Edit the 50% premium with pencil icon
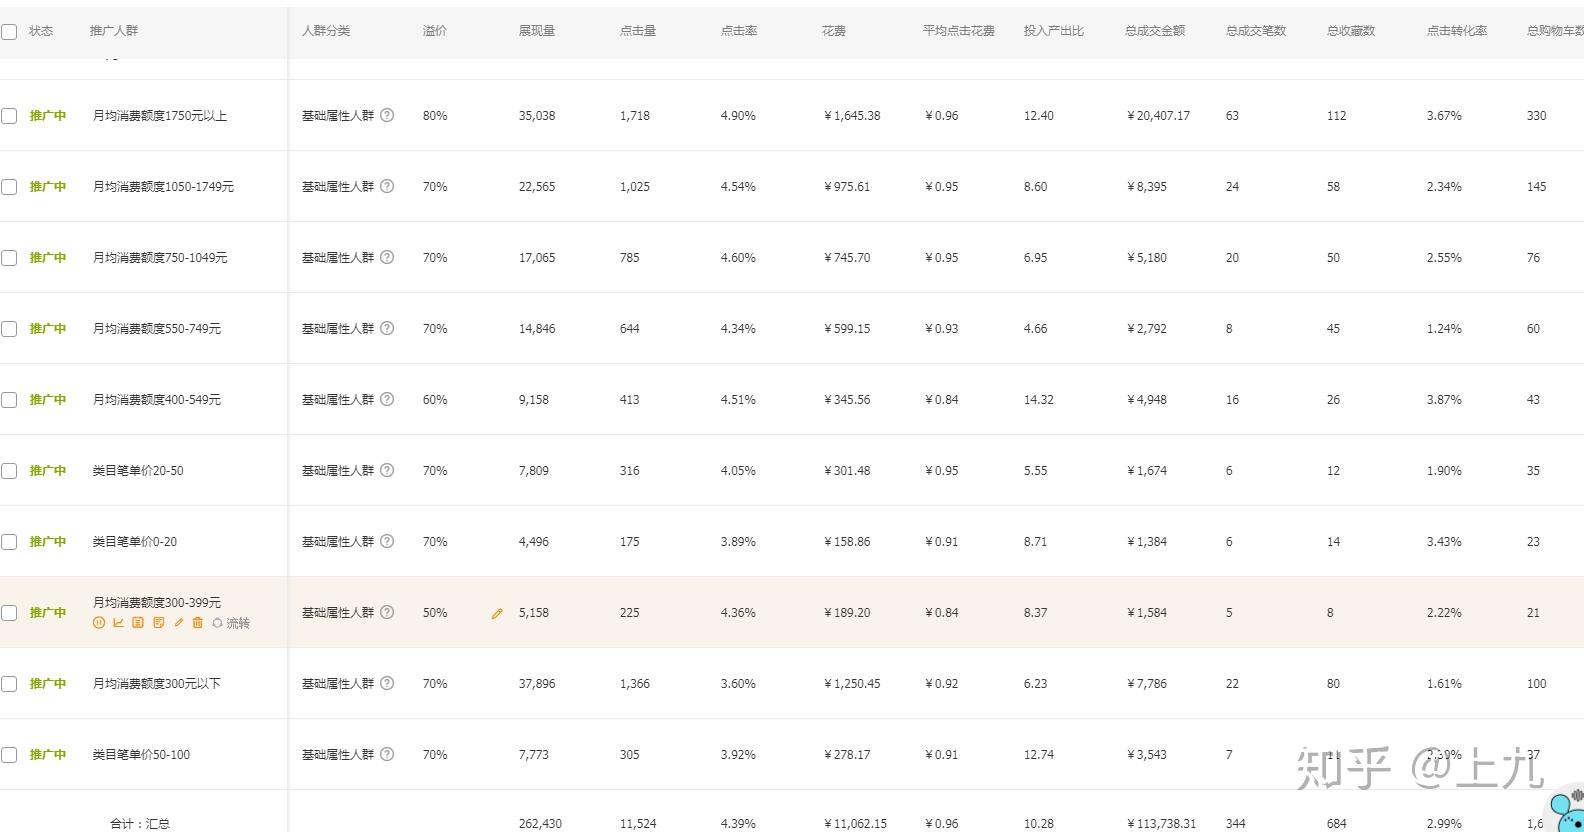The image size is (1584, 832). [x=497, y=613]
